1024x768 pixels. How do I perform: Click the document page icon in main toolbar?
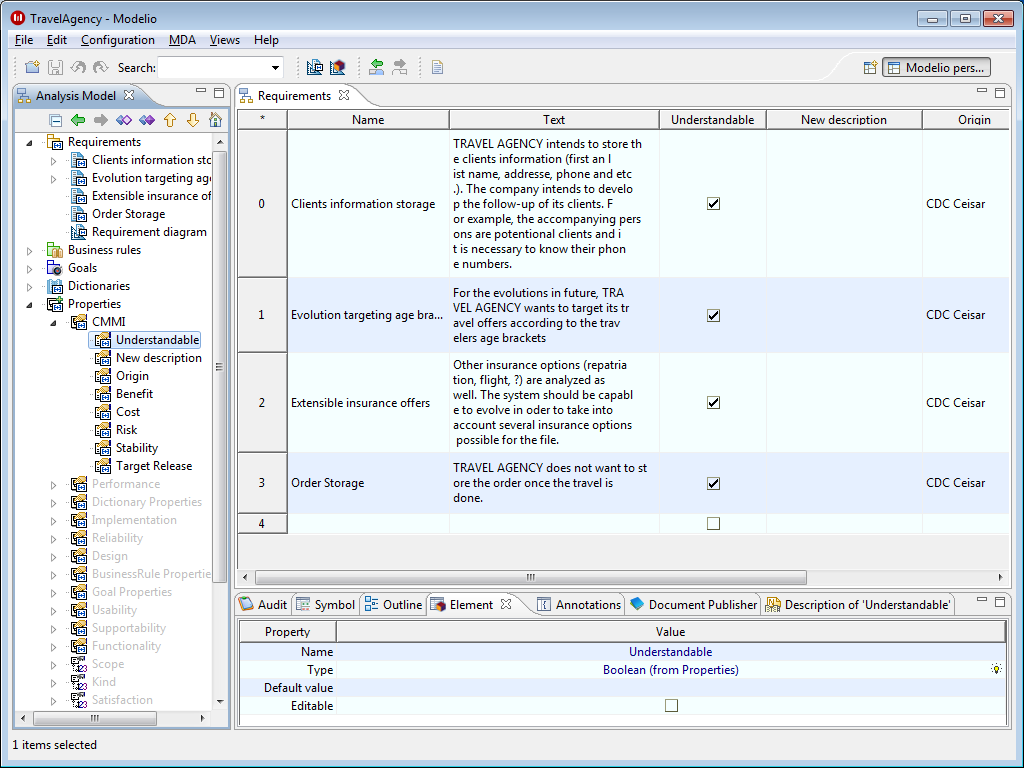[438, 67]
